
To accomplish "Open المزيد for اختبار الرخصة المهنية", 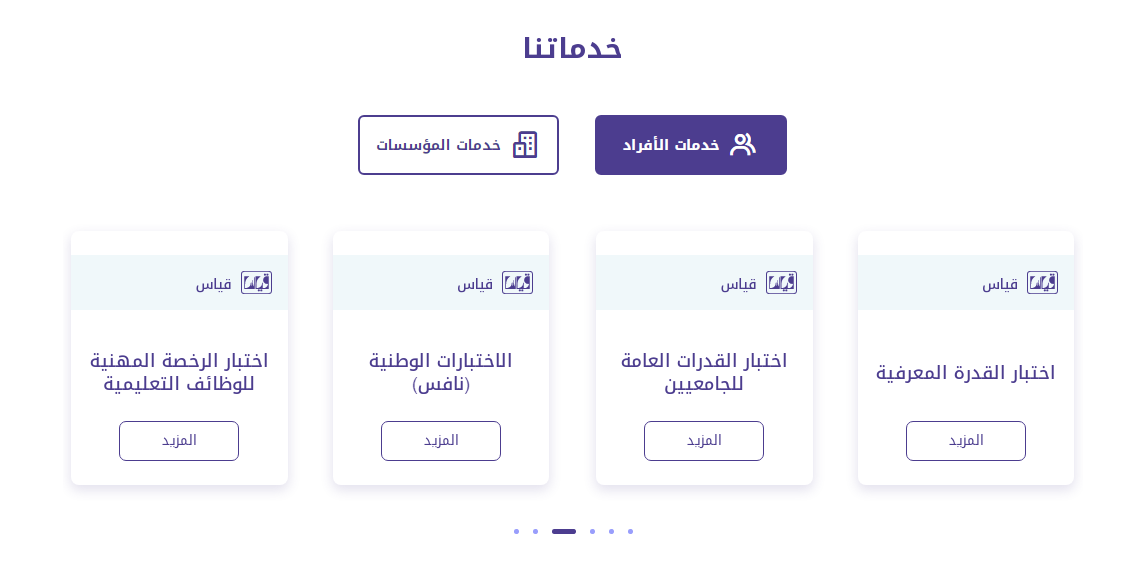I will tap(178, 441).
